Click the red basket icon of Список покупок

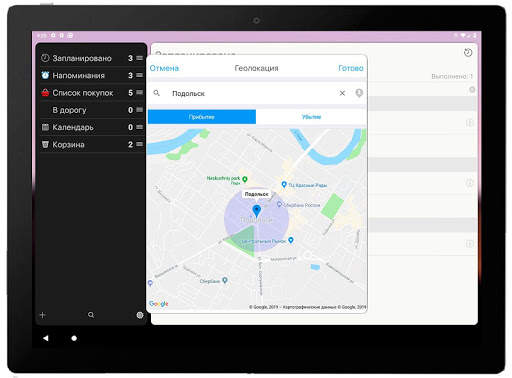pos(45,93)
